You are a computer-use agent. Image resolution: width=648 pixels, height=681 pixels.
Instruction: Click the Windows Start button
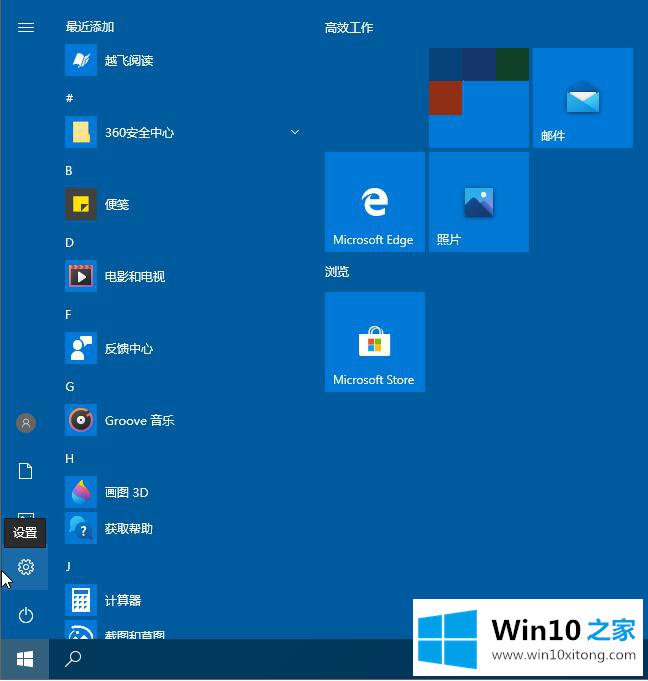pos(25,659)
